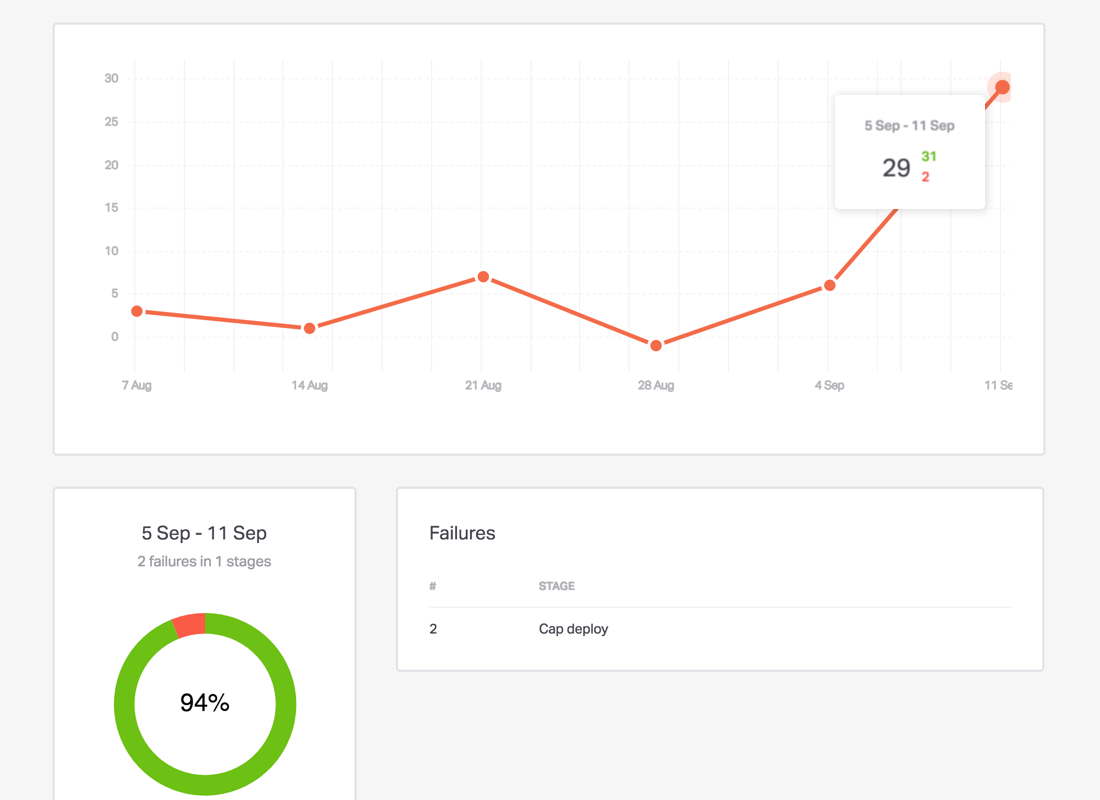This screenshot has height=800, width=1100.
Task: Click the Failures panel title
Action: [x=462, y=533]
